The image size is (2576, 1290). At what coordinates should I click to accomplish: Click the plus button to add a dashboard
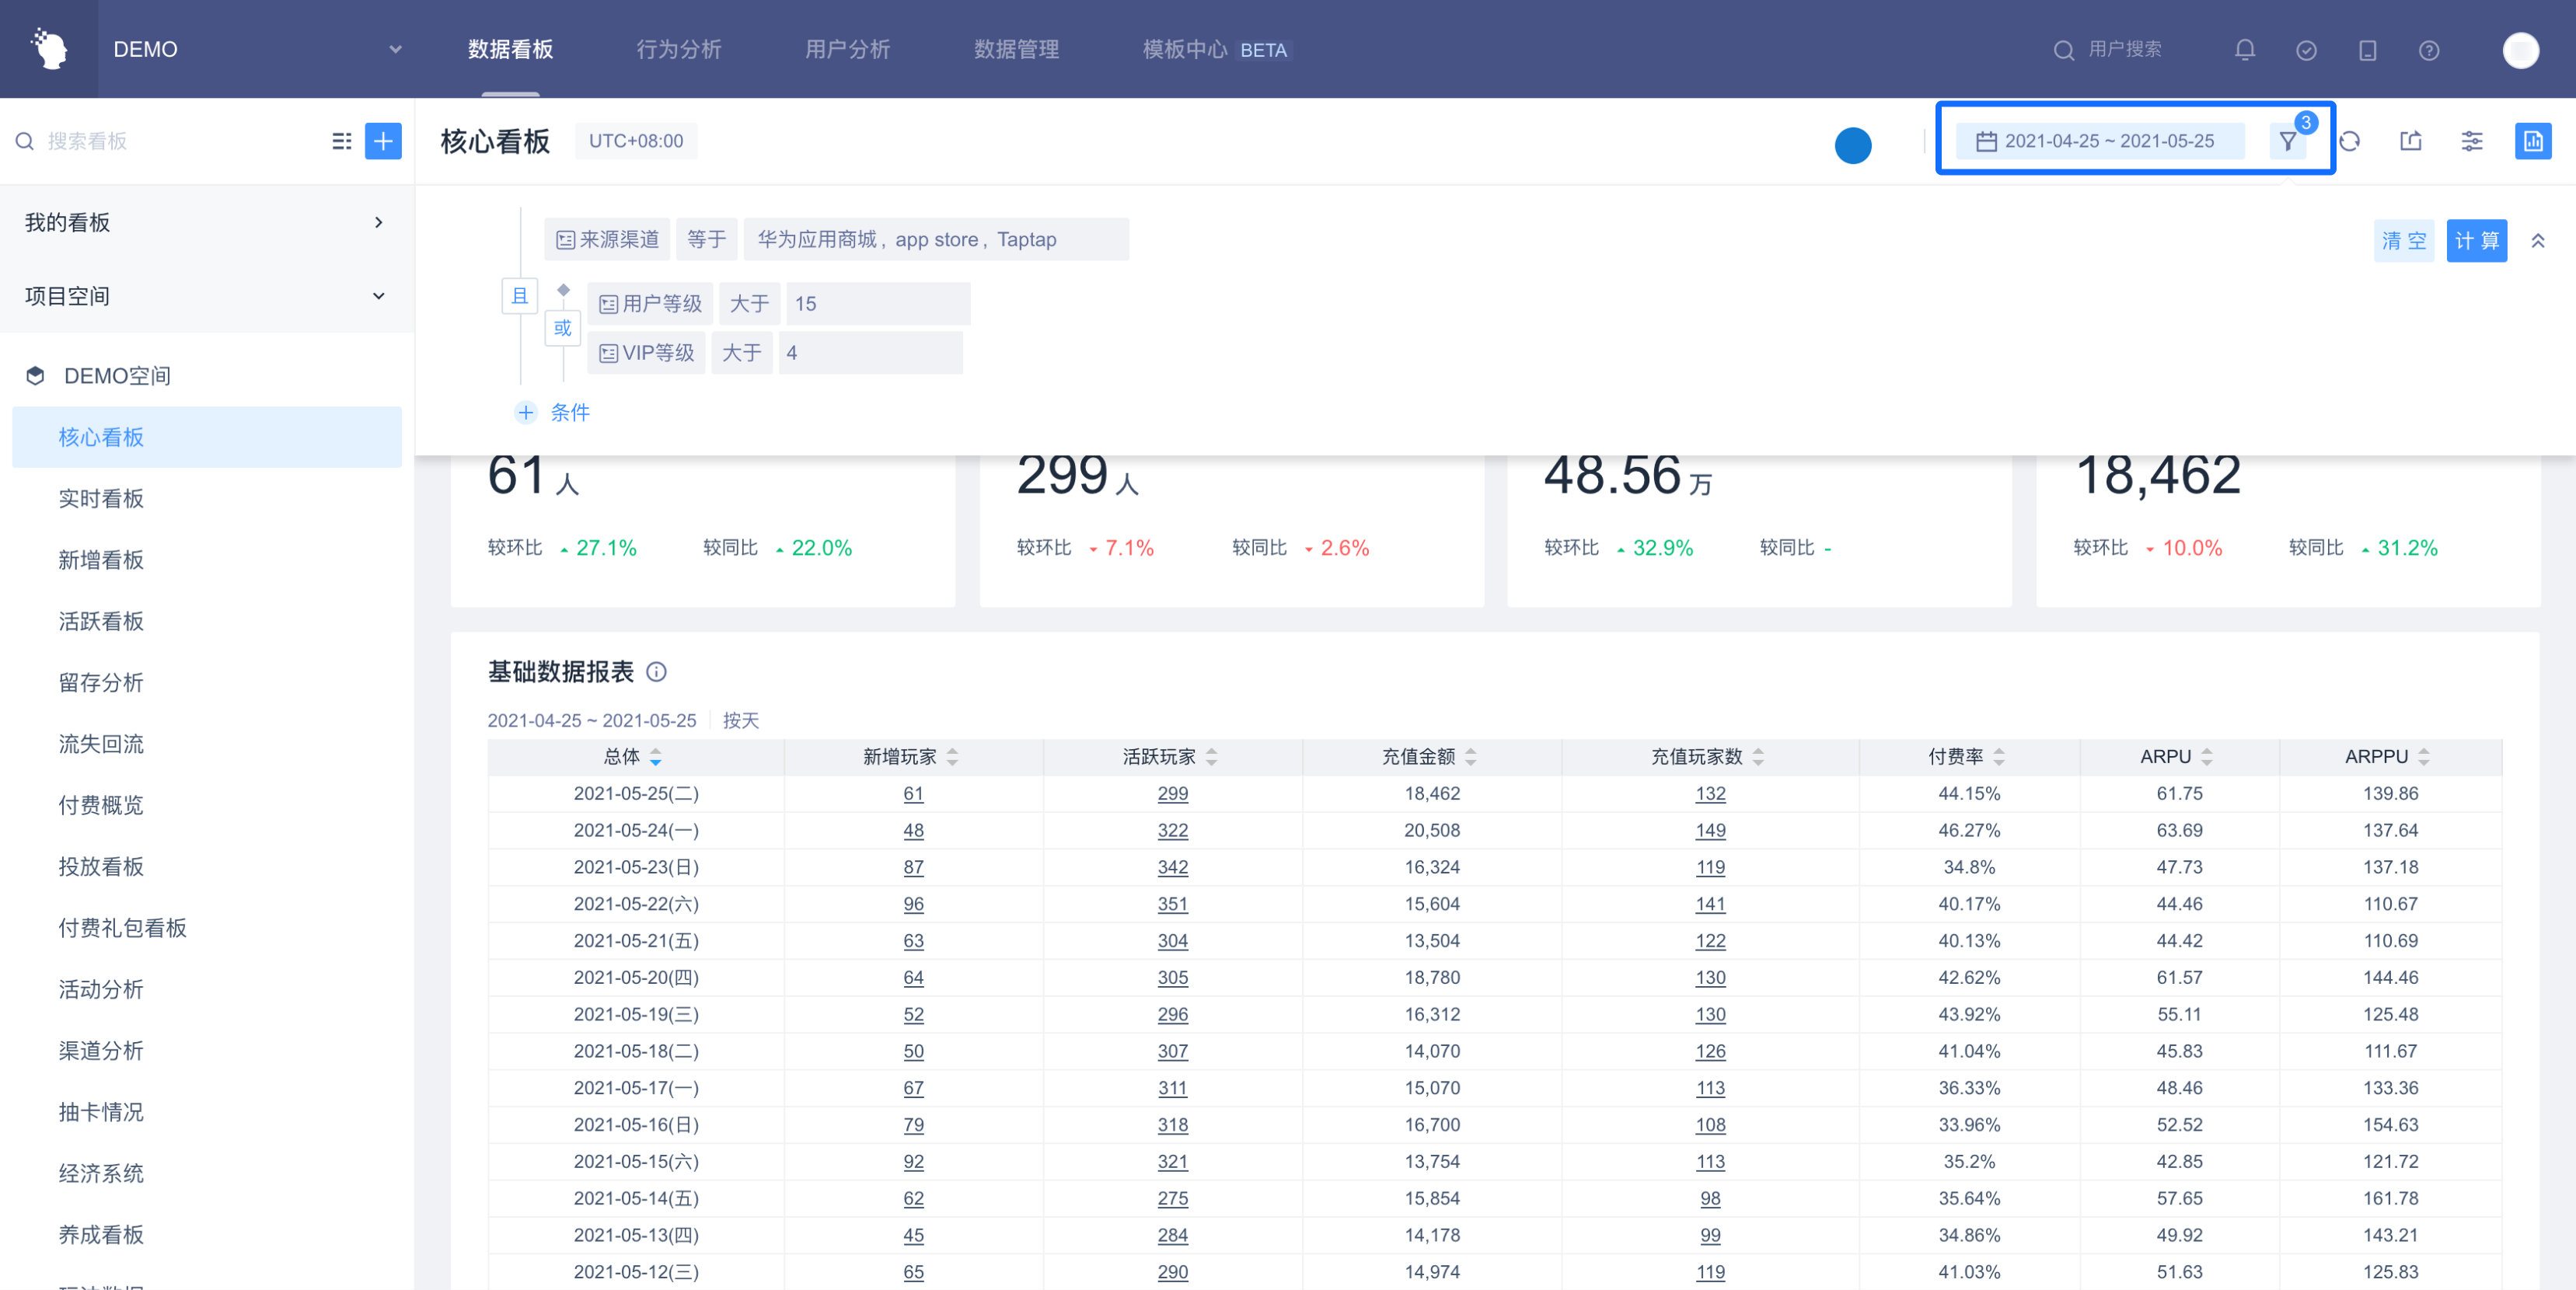[x=383, y=141]
